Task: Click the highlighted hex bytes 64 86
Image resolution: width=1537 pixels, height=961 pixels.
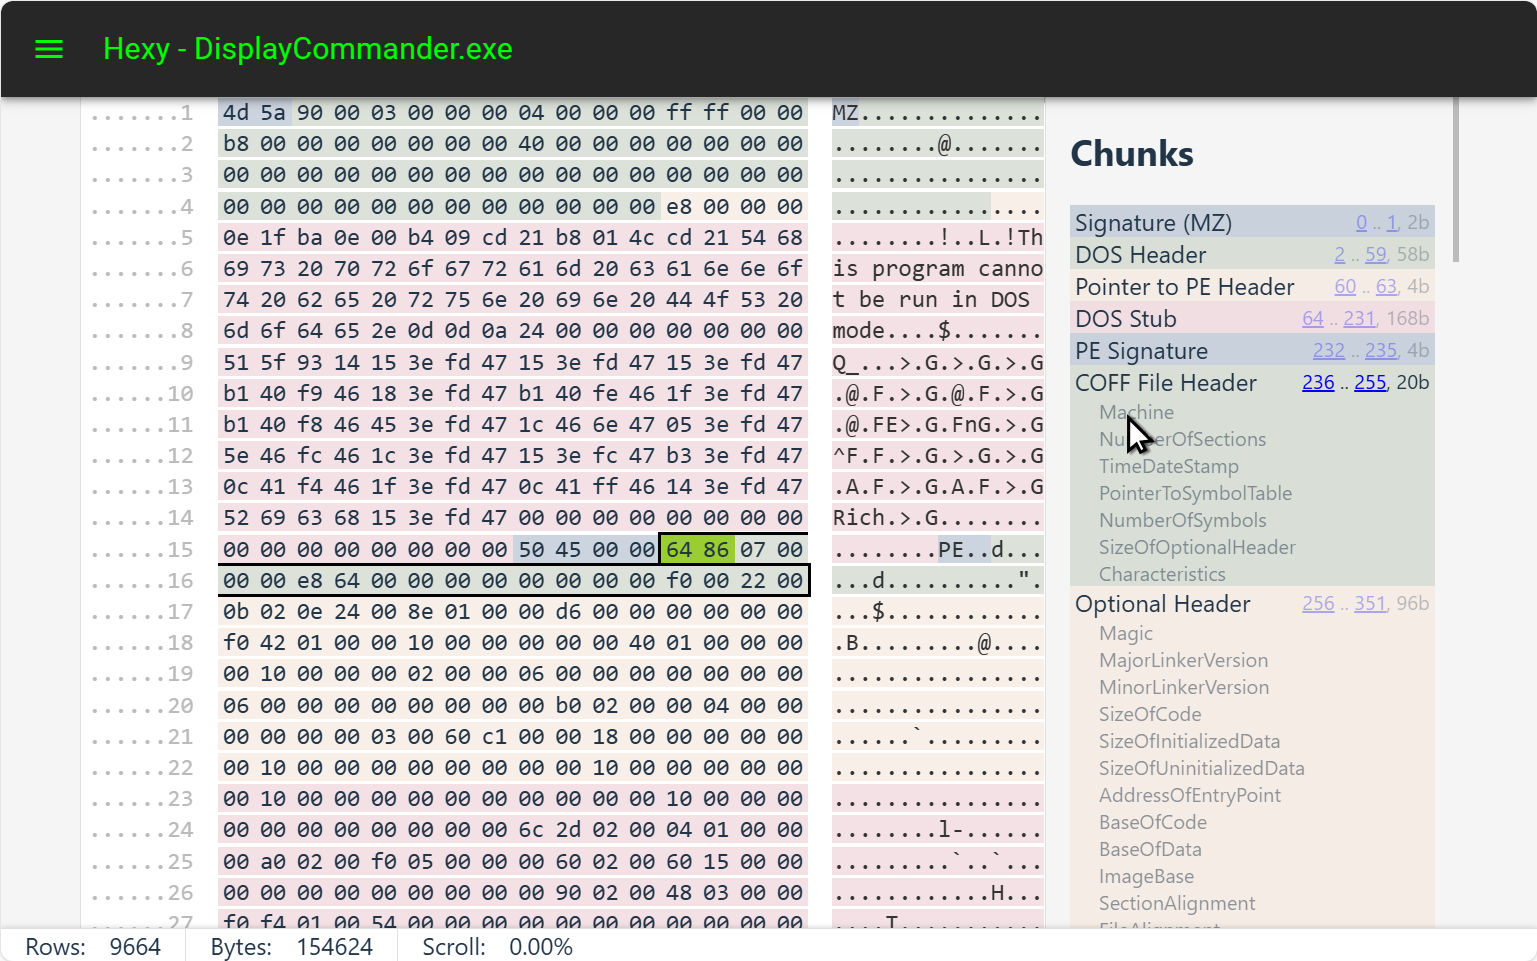Action: (697, 549)
